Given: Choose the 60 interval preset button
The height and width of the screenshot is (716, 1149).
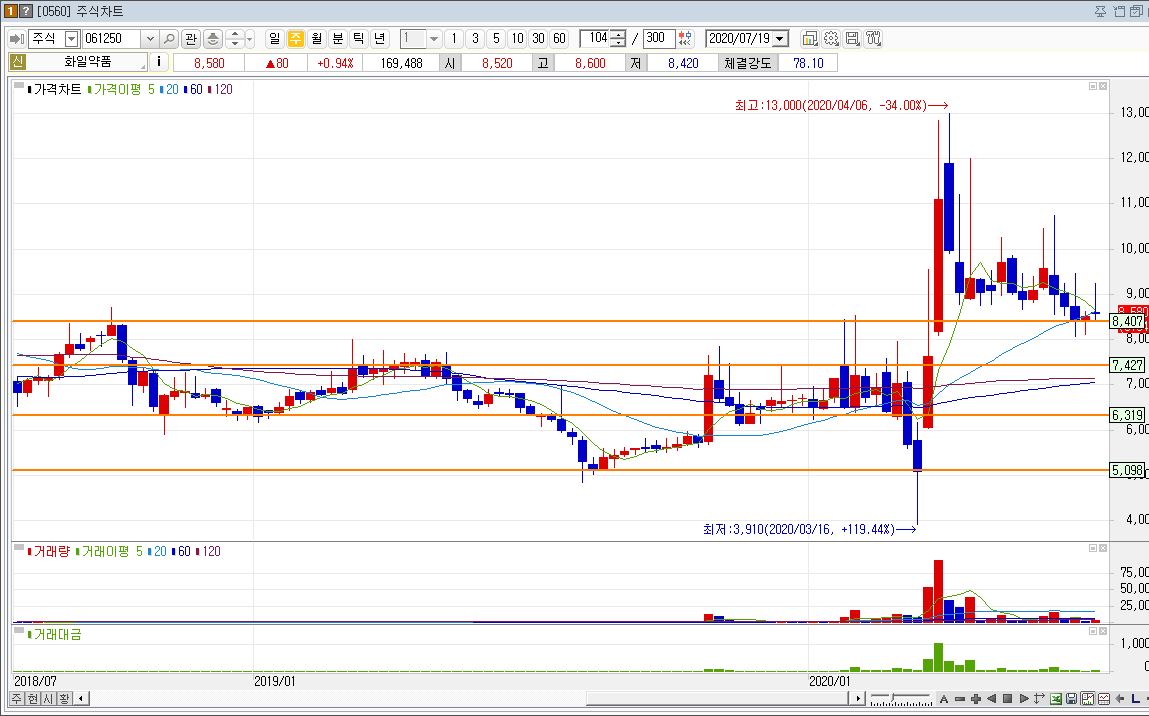Looking at the screenshot, I should coord(560,39).
